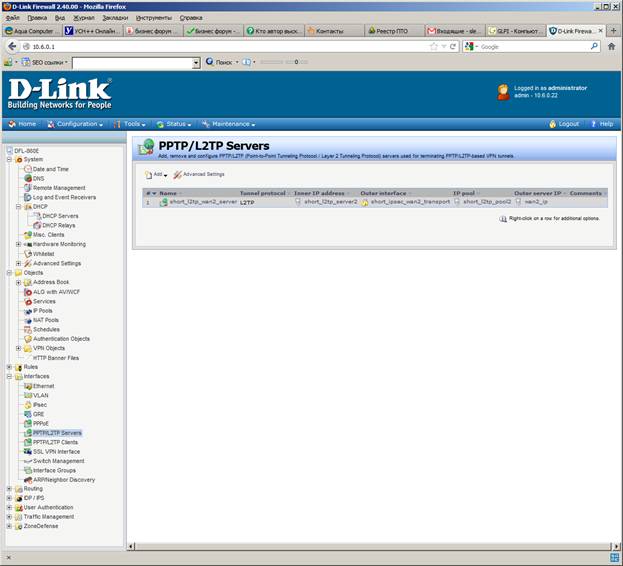Viewport: 623px width, 566px height.
Task: Sort by Tunnel protocol column header
Action: coord(263,193)
